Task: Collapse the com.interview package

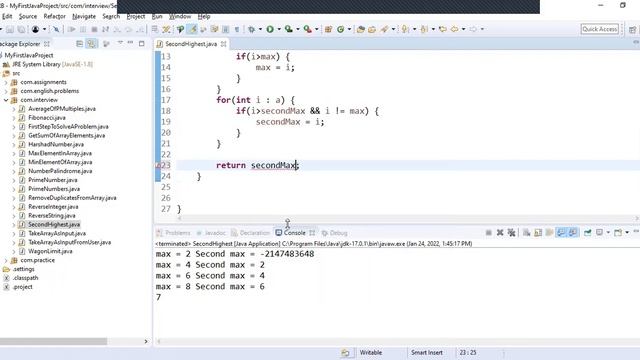Action: (x=6, y=100)
